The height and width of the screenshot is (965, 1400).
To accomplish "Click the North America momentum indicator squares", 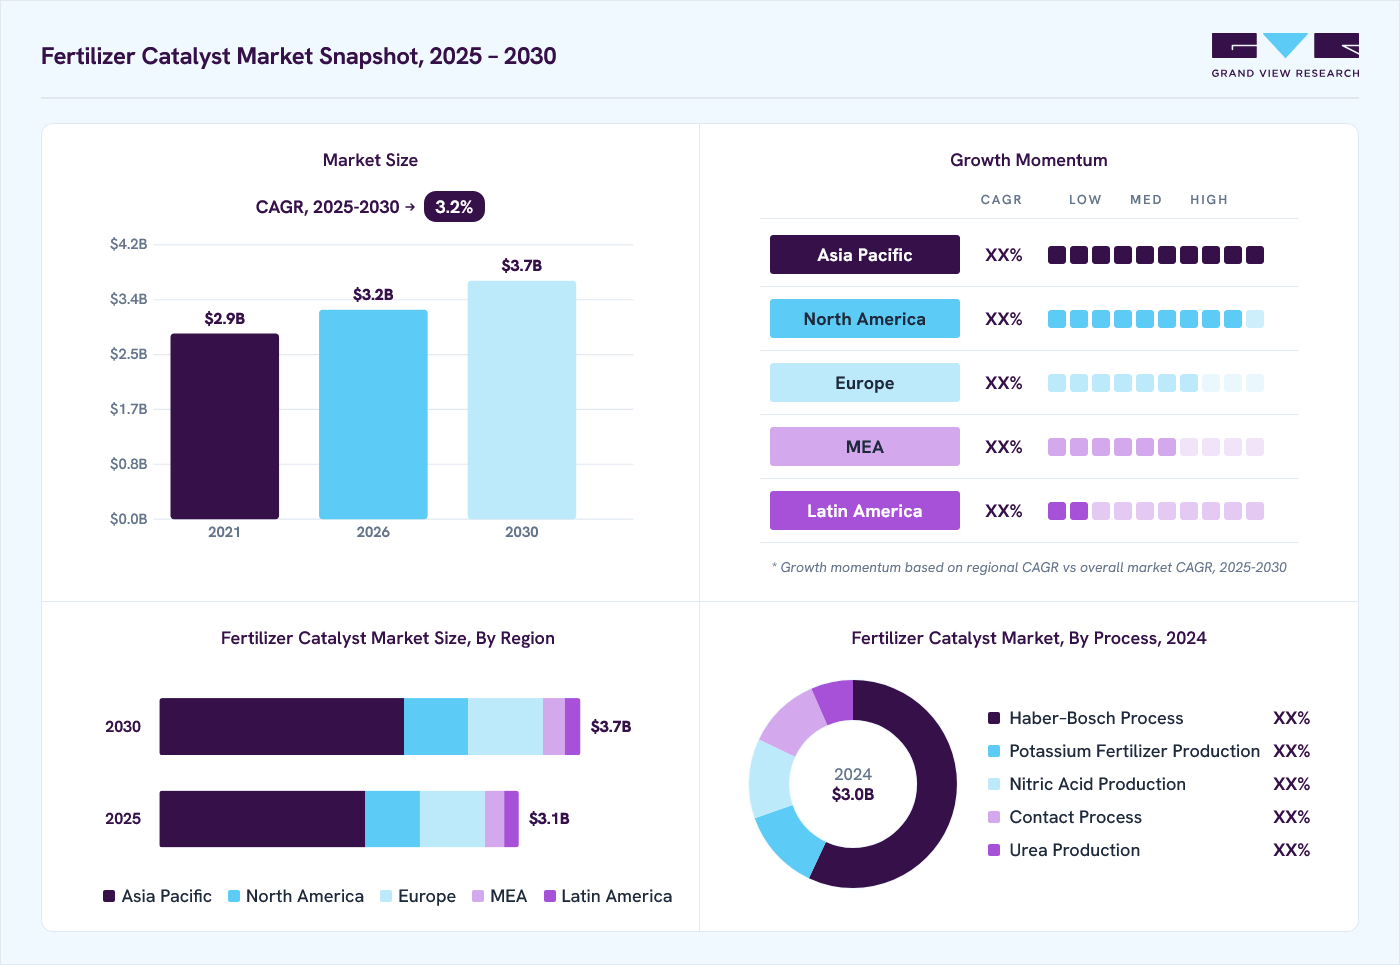I will (1156, 319).
